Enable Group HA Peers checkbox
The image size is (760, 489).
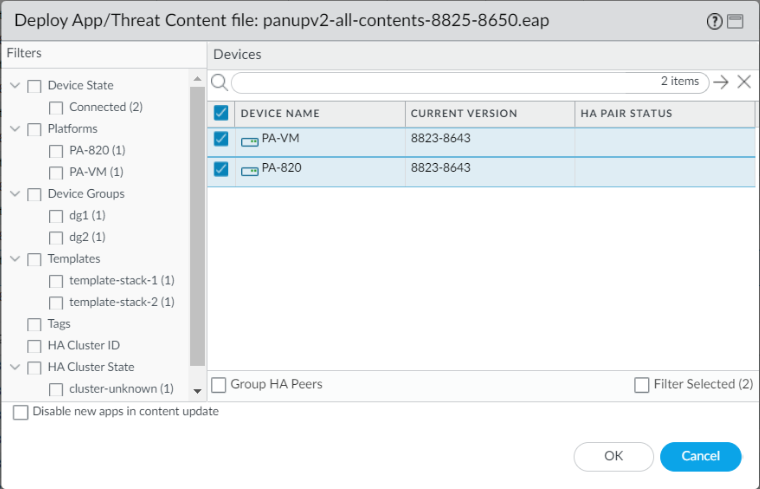point(220,385)
